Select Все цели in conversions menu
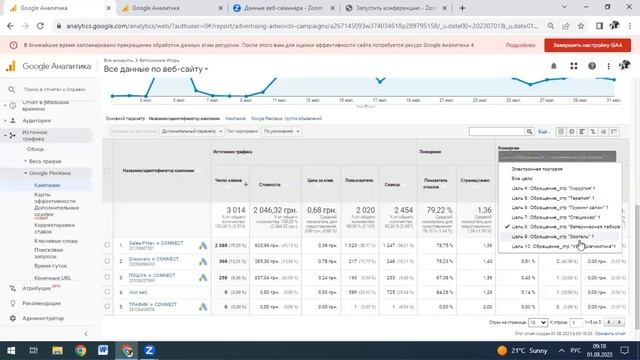640x360 pixels. (522, 179)
